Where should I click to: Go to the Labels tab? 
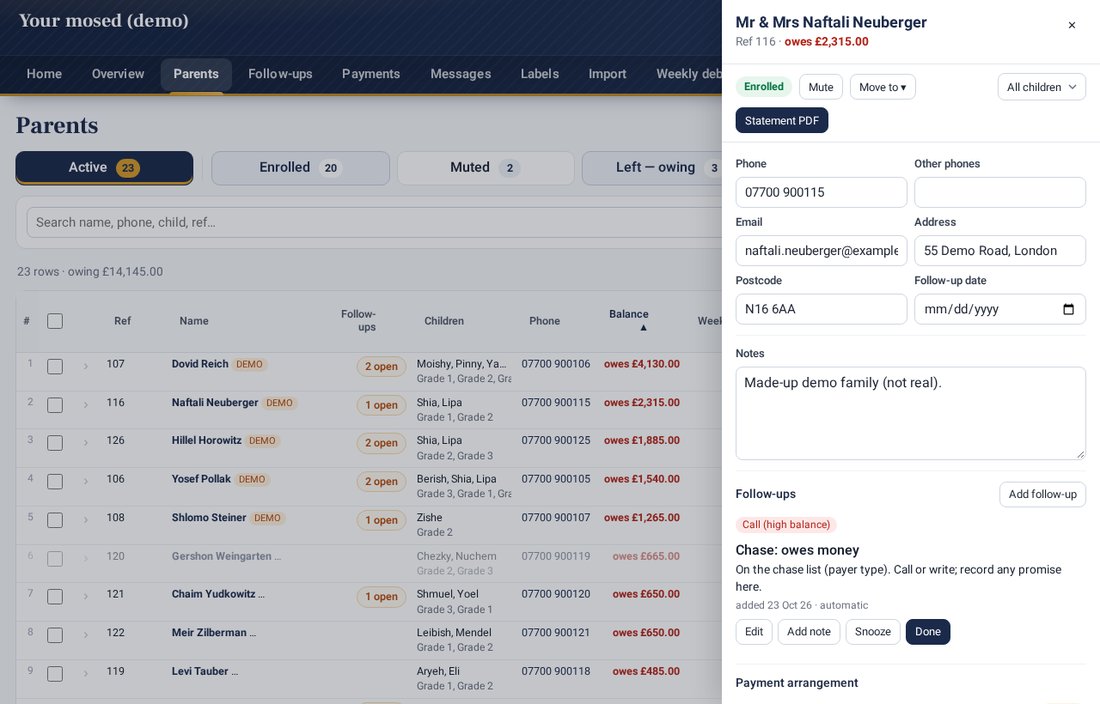coord(539,74)
